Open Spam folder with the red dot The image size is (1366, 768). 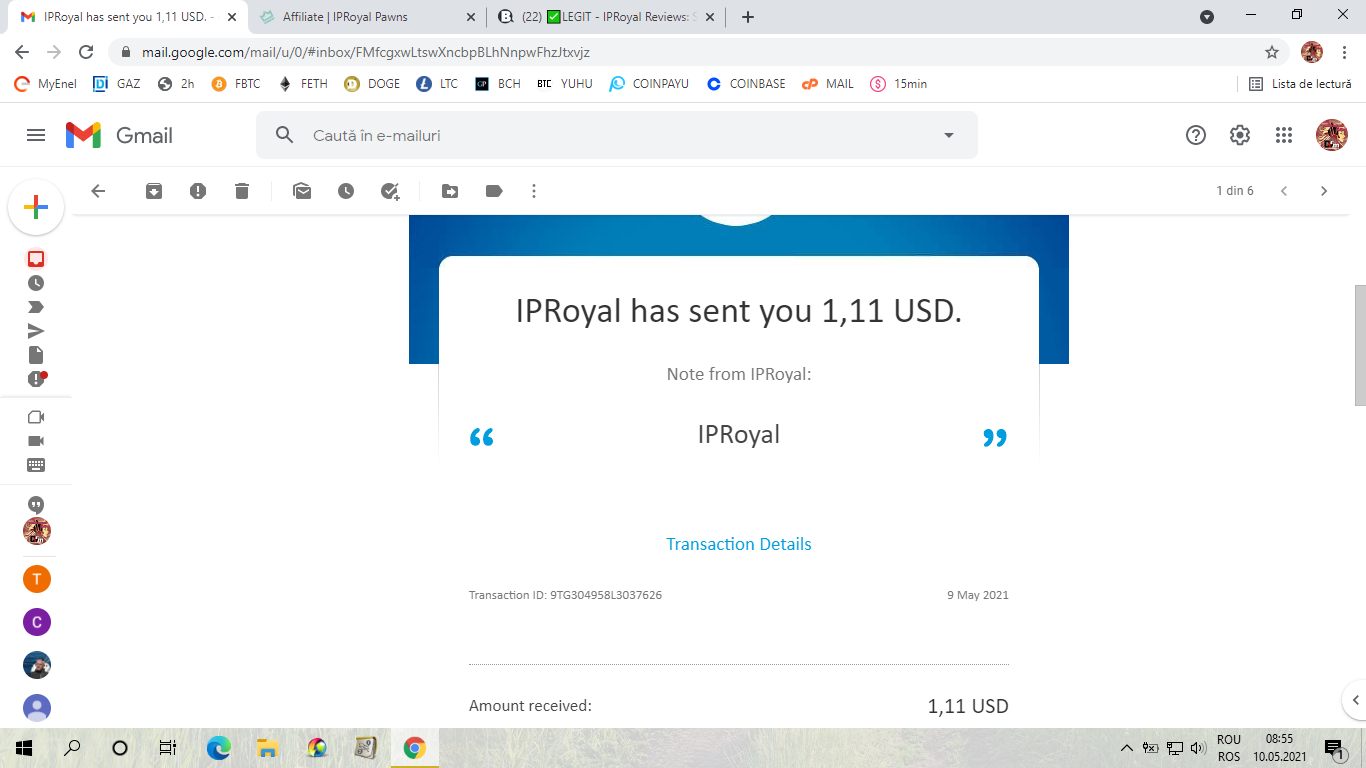click(x=37, y=379)
